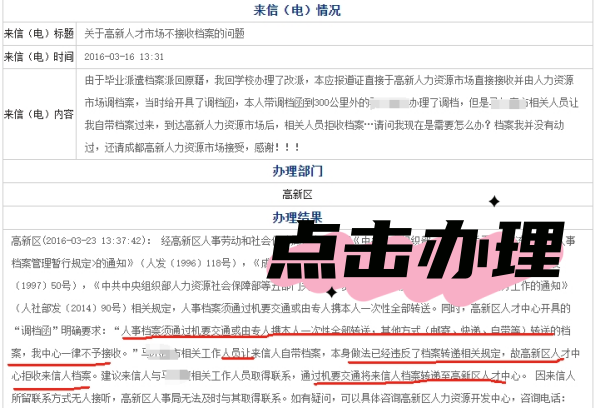The height and width of the screenshot is (408, 600).
Task: Select the header "来信（电）情况"
Action: 297,10
